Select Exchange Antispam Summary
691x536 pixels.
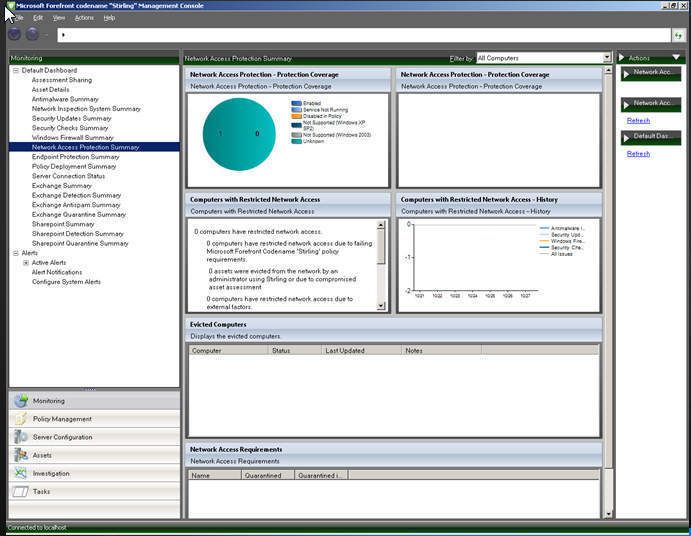pyautogui.click(x=76, y=205)
